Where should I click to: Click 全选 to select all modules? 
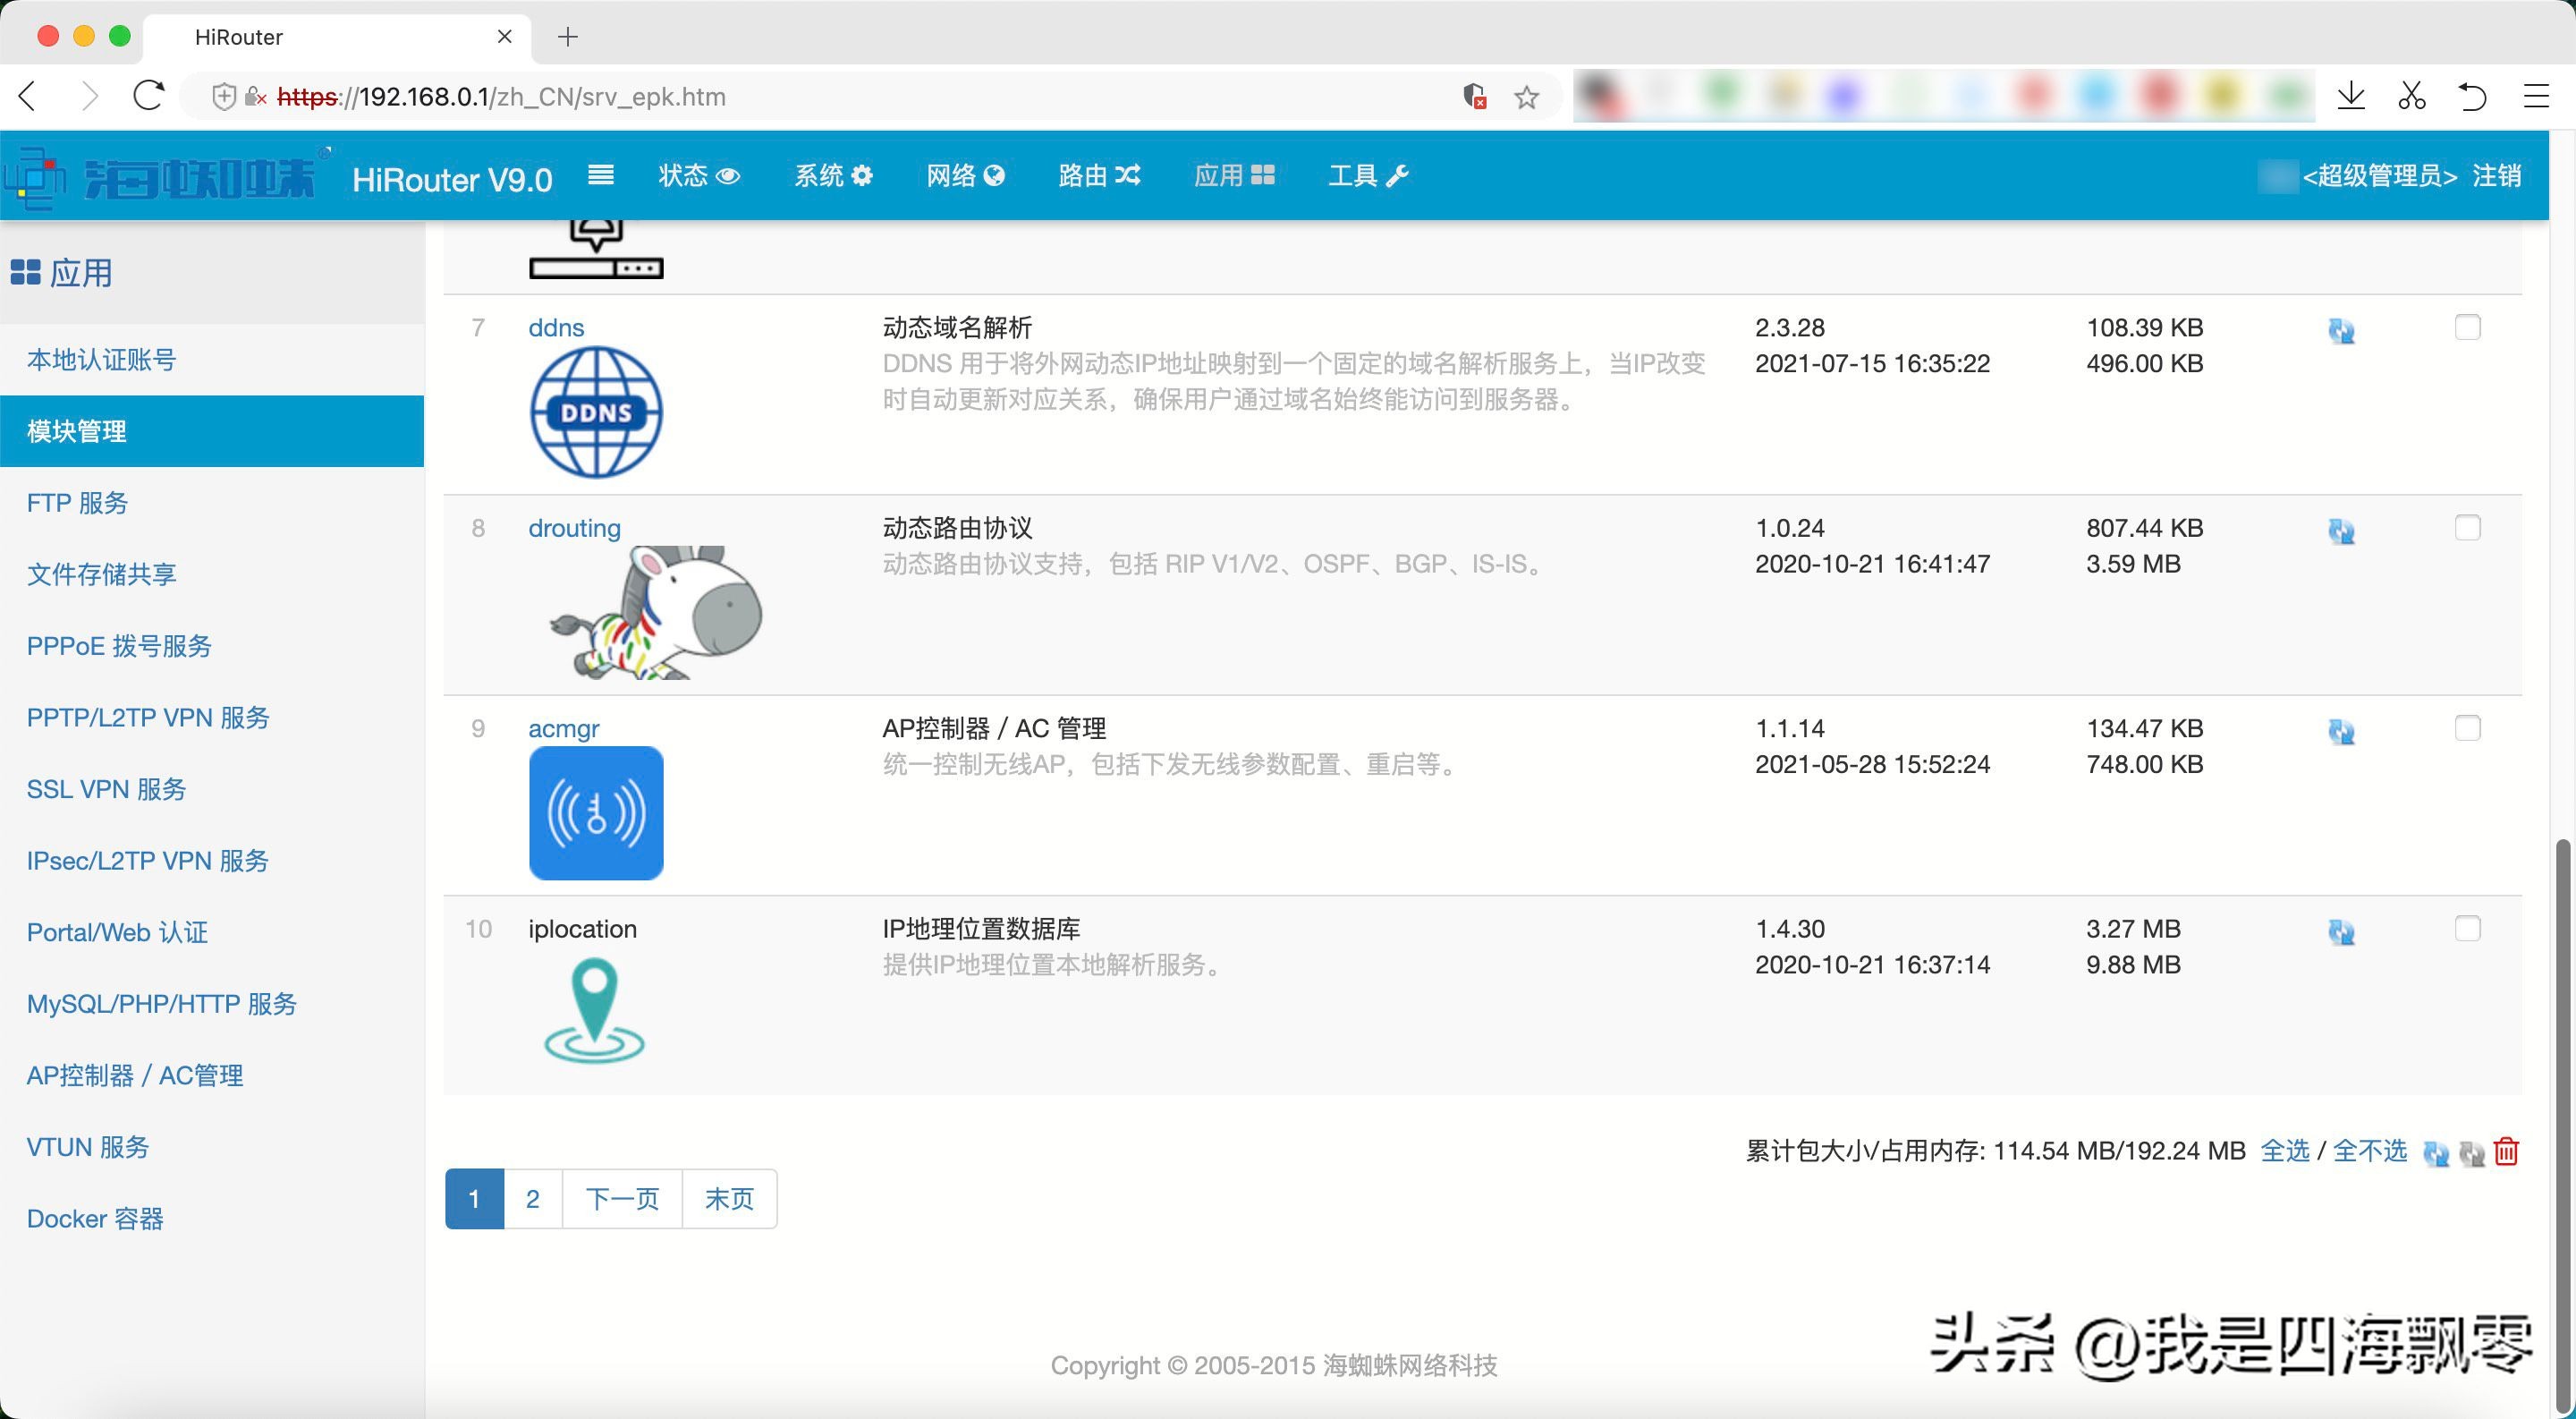tap(2284, 1150)
